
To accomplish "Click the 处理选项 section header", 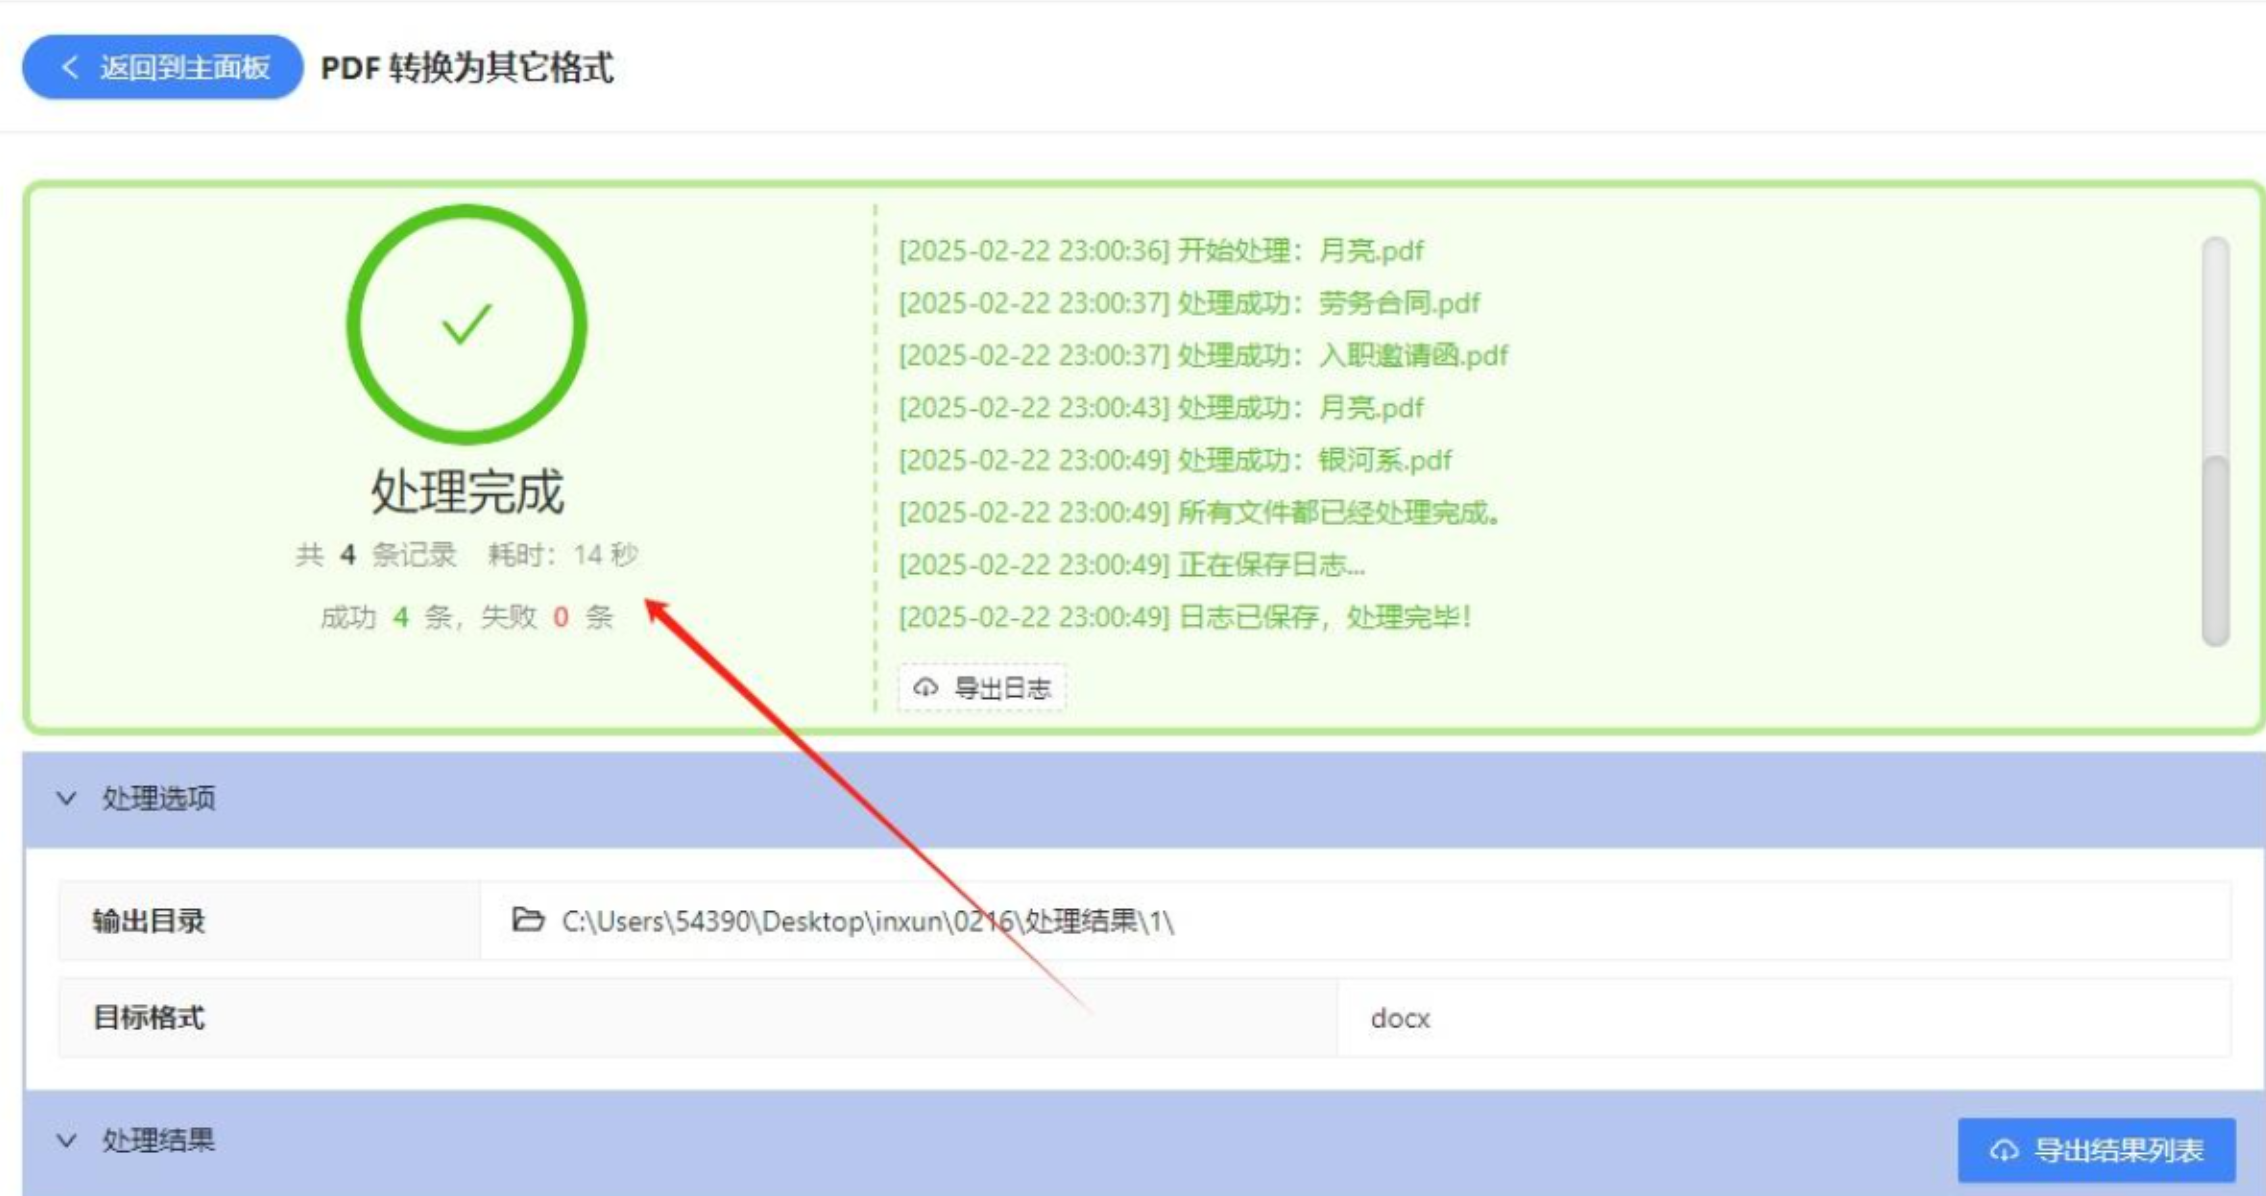I will (x=158, y=798).
